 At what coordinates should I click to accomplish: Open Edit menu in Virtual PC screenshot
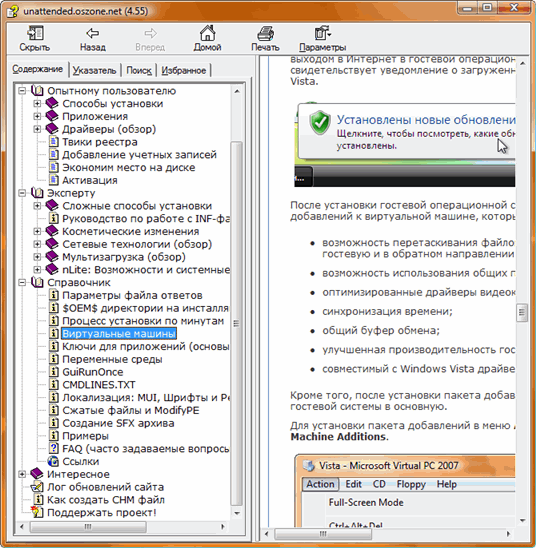coord(353,484)
